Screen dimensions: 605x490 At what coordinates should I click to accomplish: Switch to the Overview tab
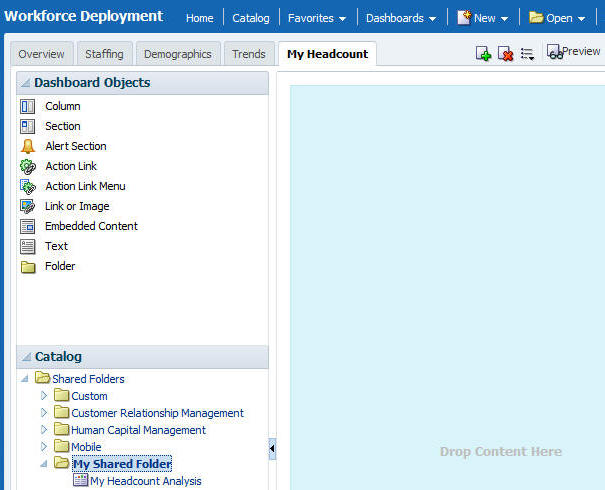tap(42, 54)
